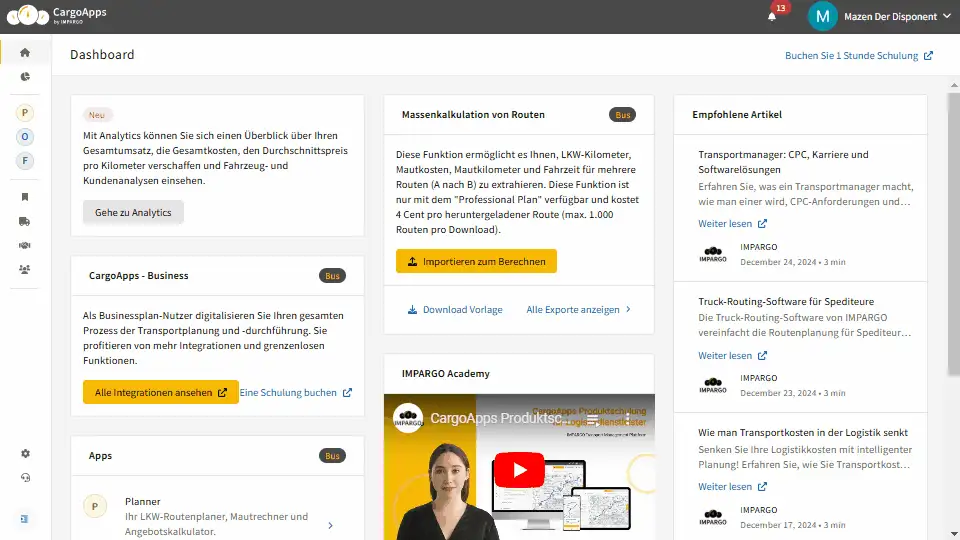
Task: Click the Neu badge on analytics card
Action: pyautogui.click(x=97, y=114)
